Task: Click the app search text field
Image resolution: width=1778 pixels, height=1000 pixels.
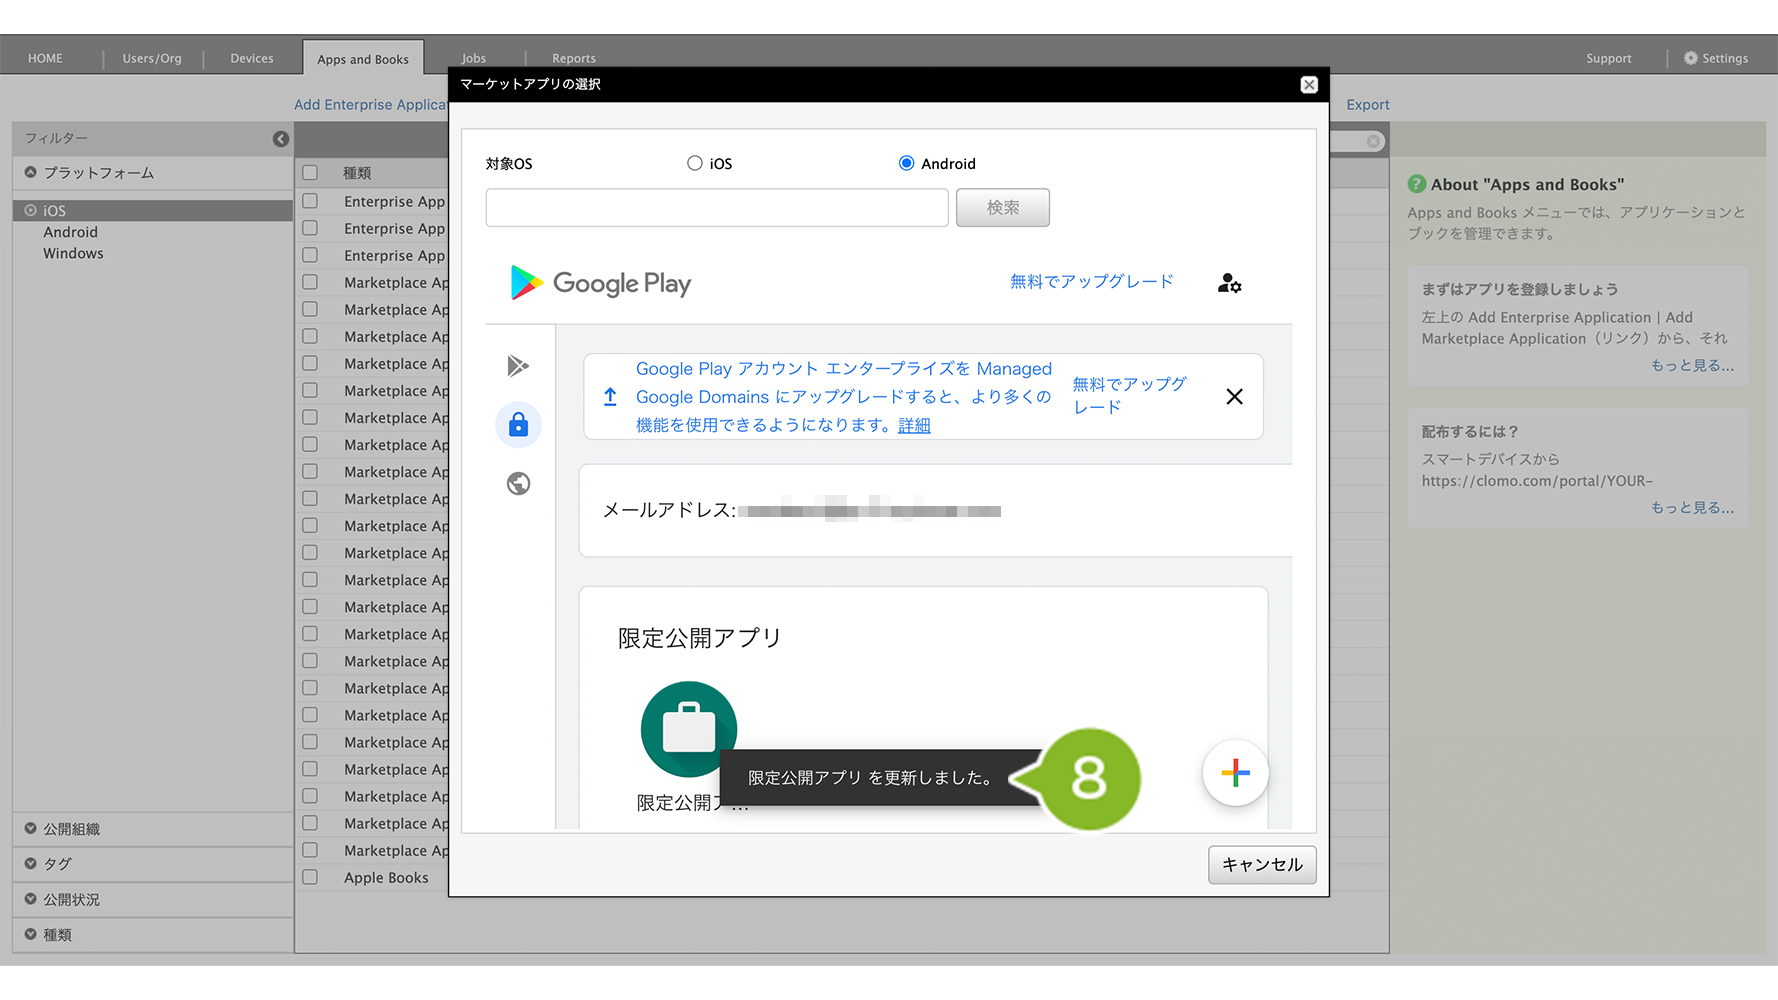Action: [x=716, y=208]
